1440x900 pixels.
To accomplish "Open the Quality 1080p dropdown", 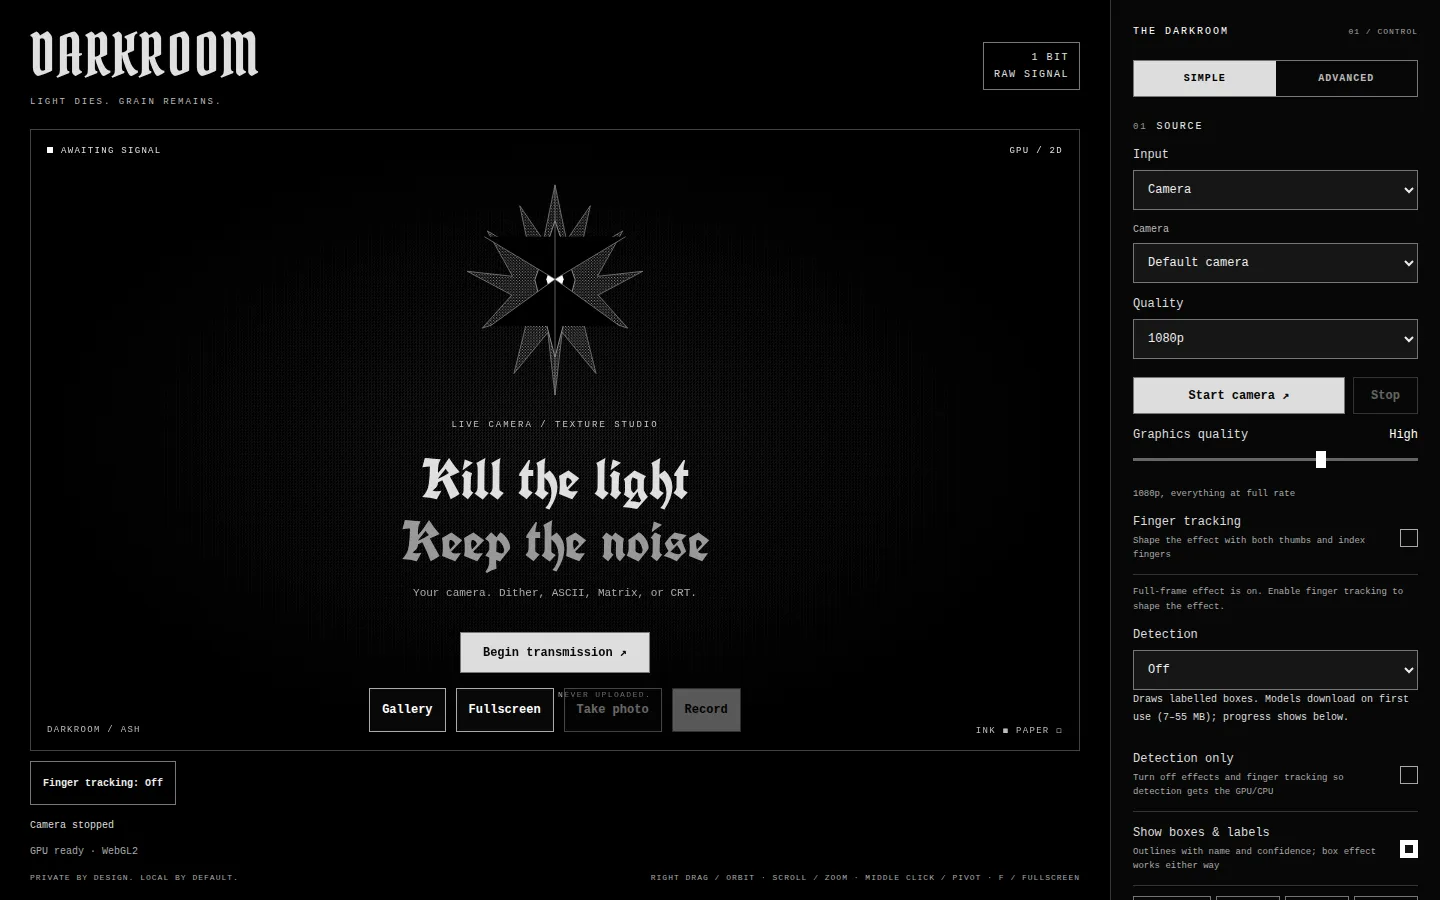I will 1275,339.
